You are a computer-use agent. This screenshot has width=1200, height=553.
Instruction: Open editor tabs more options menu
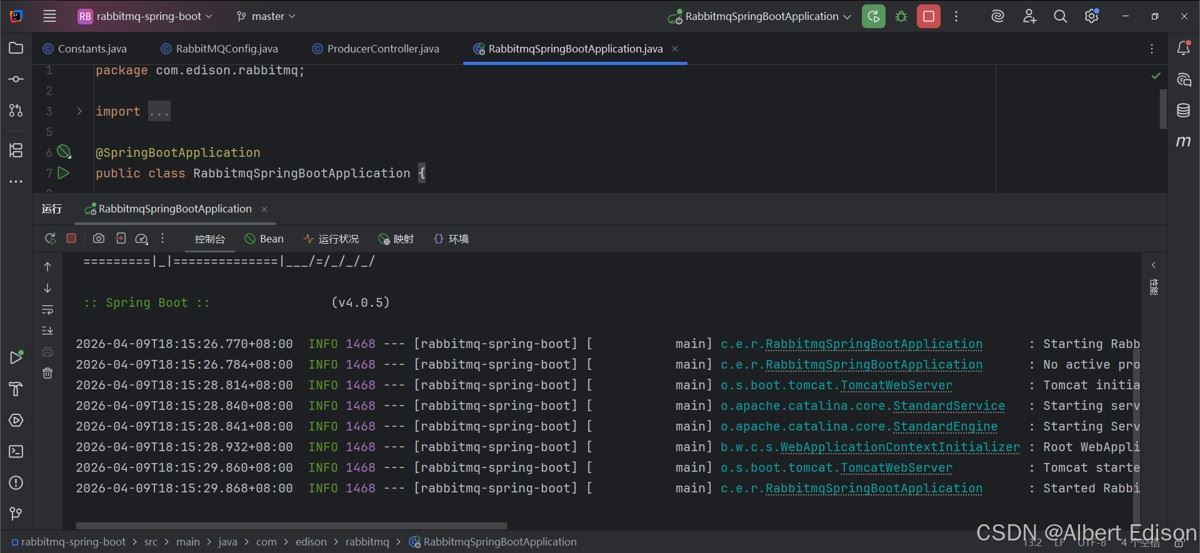coord(1153,48)
